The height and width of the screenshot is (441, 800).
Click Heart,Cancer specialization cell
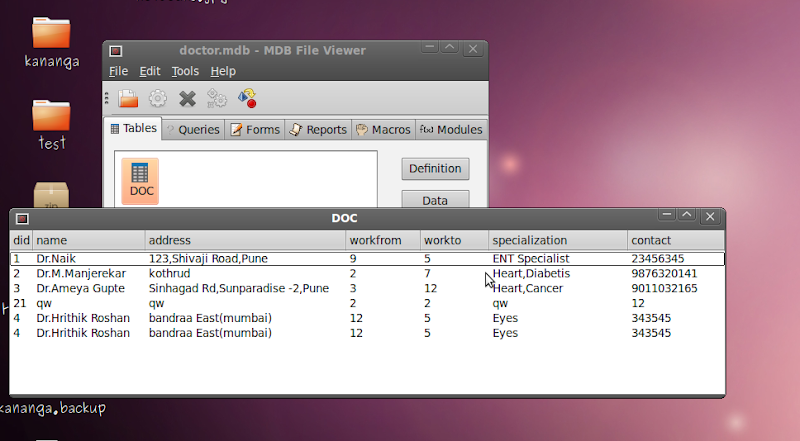click(528, 288)
